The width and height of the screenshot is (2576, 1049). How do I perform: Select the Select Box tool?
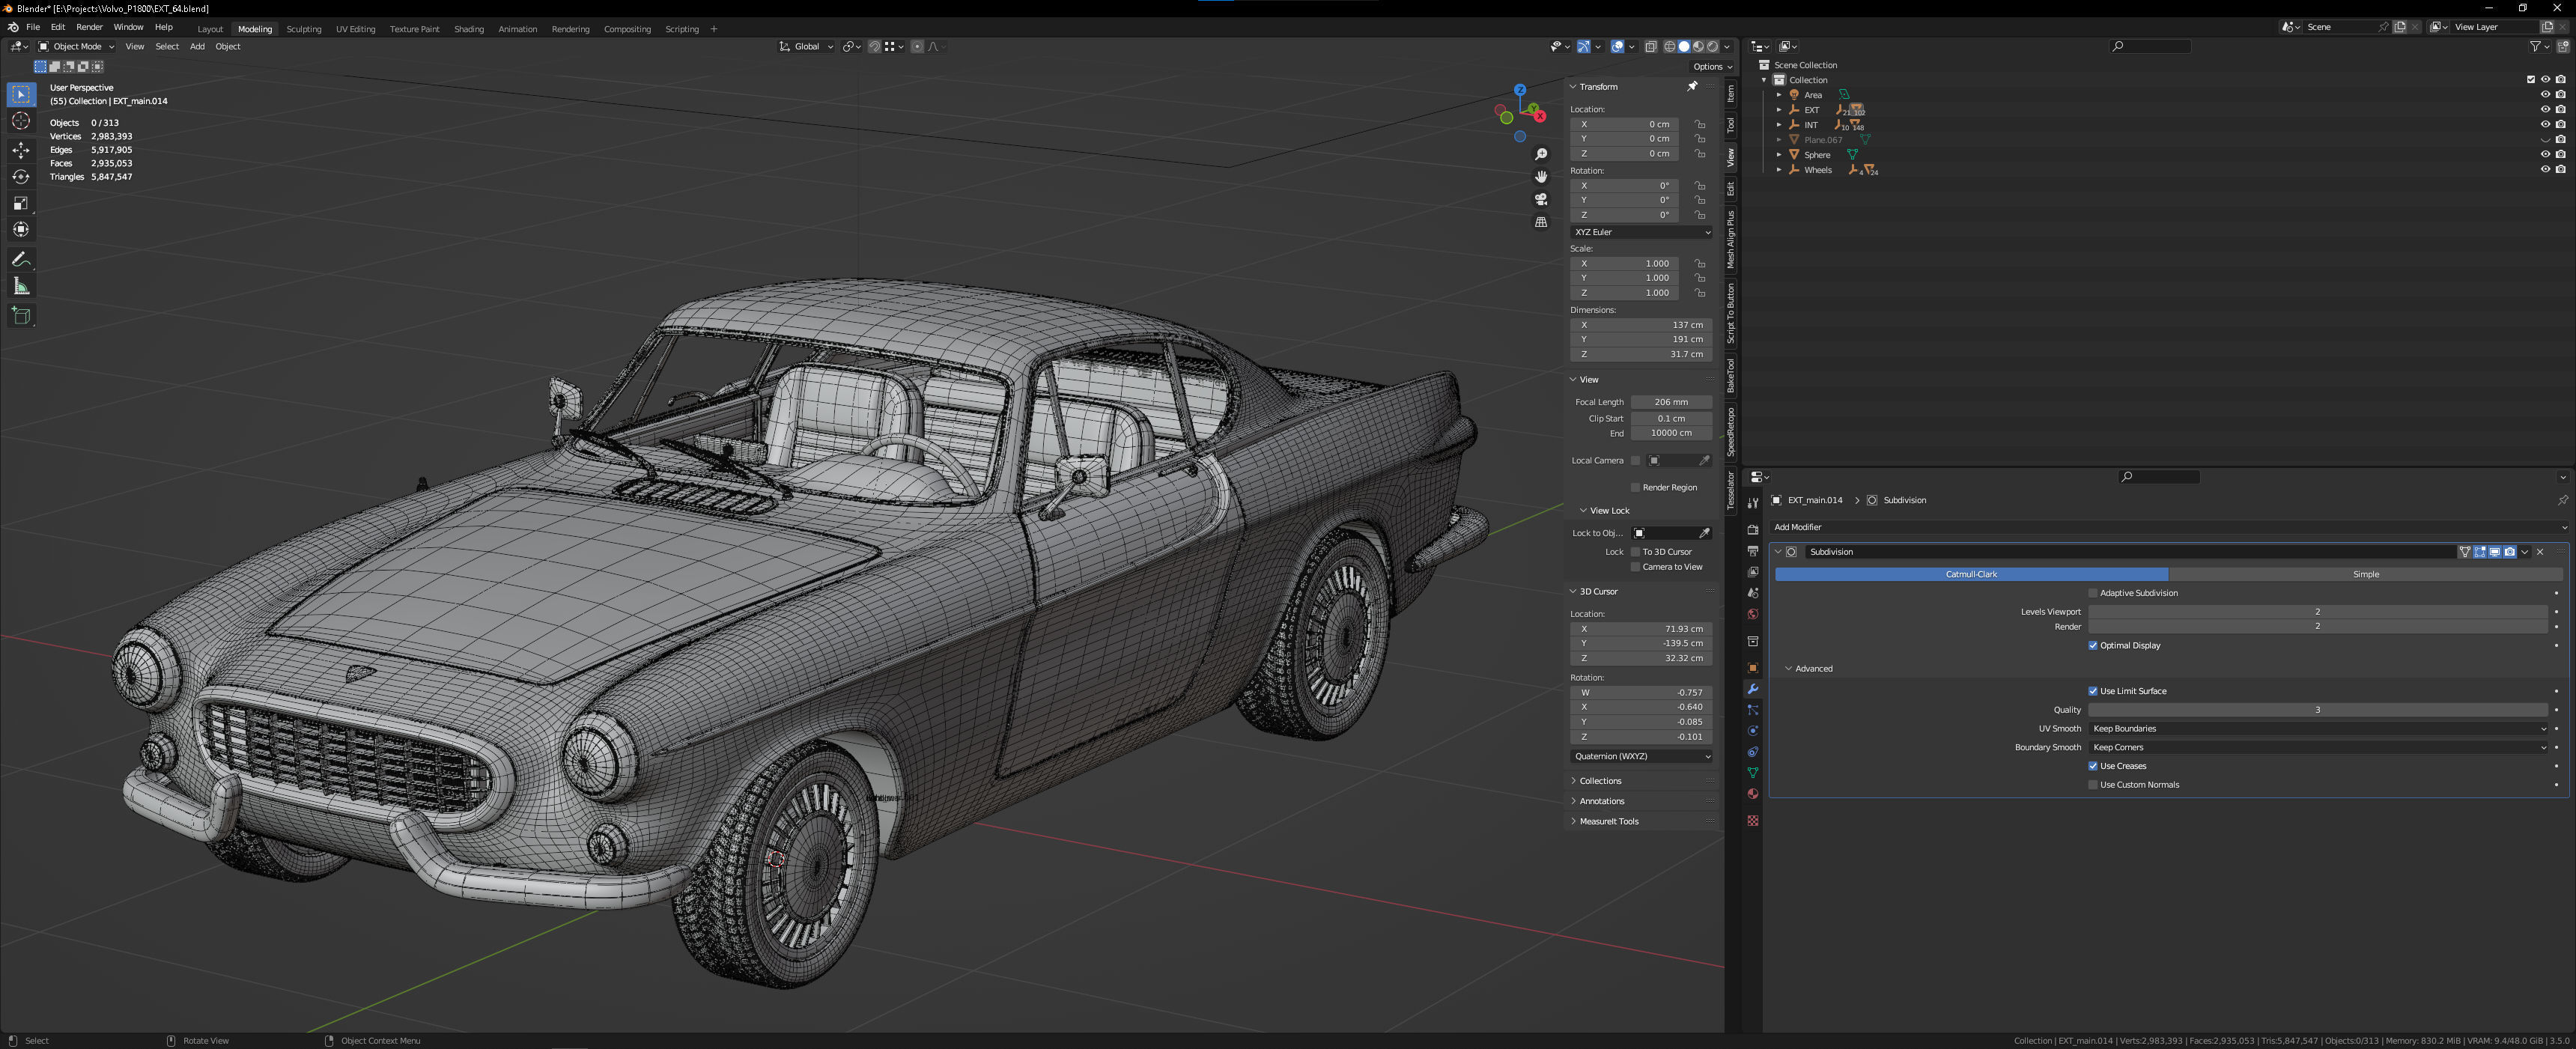[x=21, y=94]
